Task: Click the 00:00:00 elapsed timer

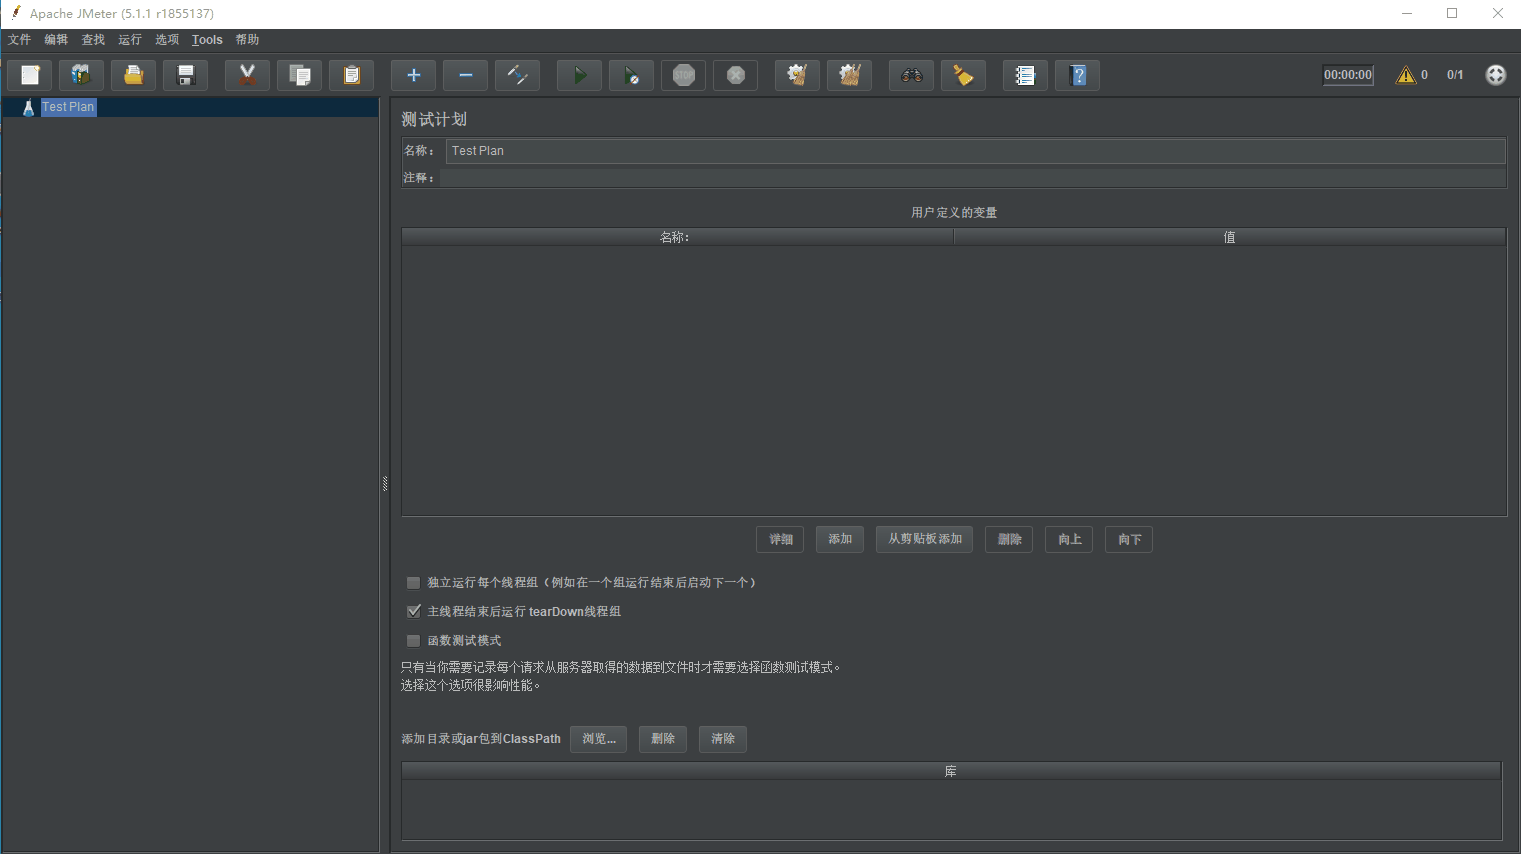Action: [x=1348, y=75]
